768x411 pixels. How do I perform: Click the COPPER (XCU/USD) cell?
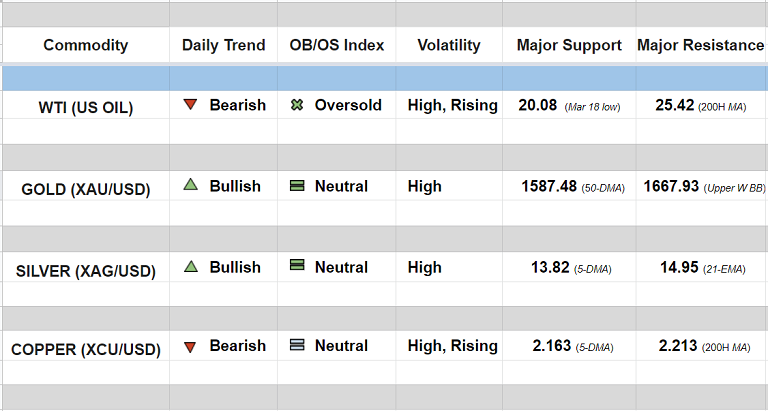click(x=86, y=349)
